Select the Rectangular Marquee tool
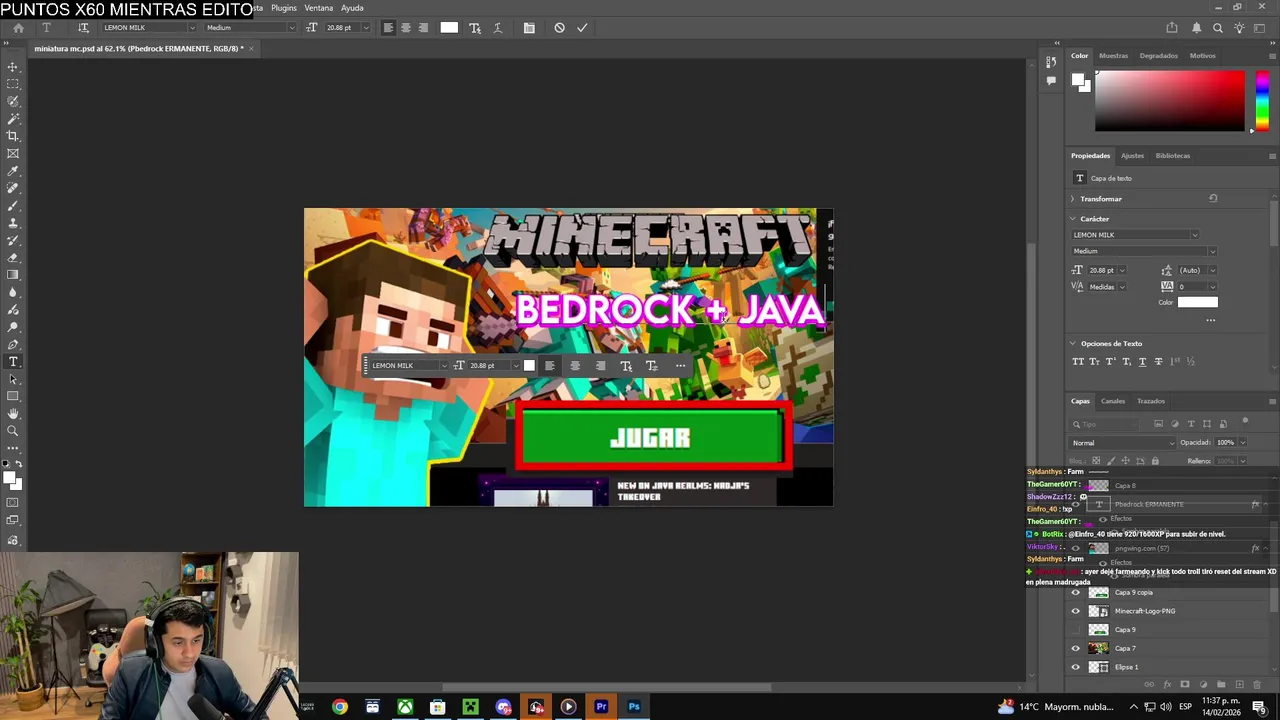Viewport: 1280px width, 720px height. pos(13,84)
